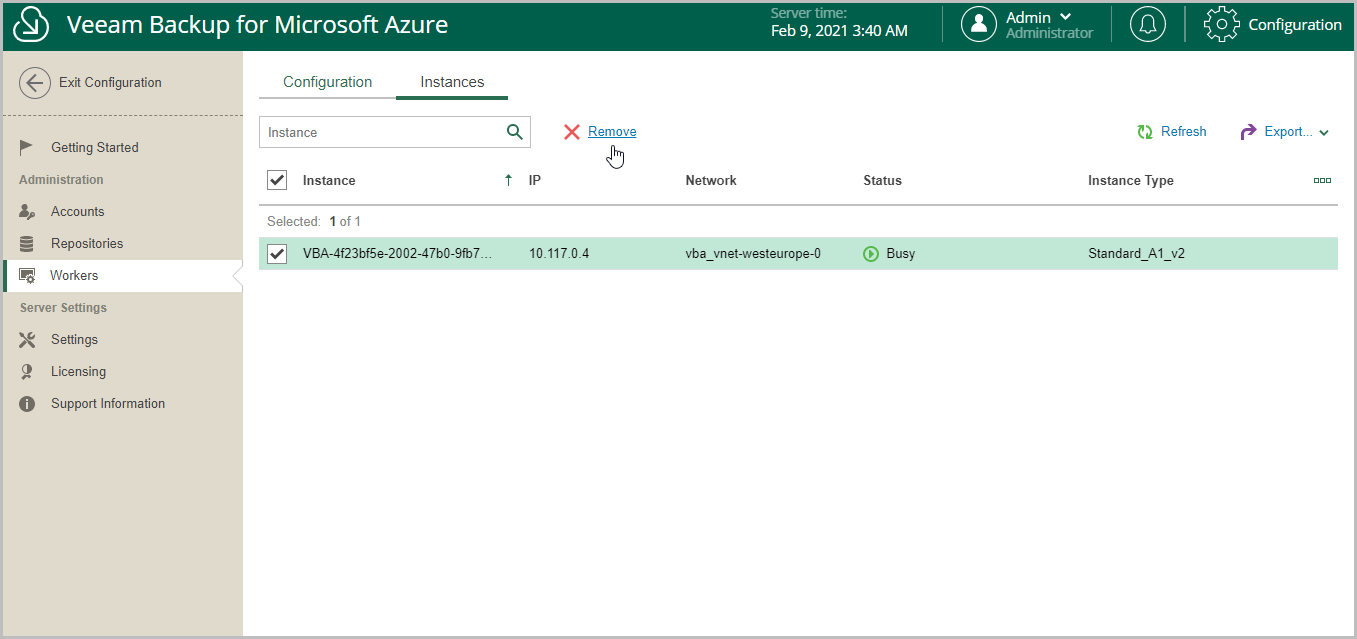Viewport: 1357px width, 639px height.
Task: Click the Admin user avatar icon
Action: pos(979,25)
